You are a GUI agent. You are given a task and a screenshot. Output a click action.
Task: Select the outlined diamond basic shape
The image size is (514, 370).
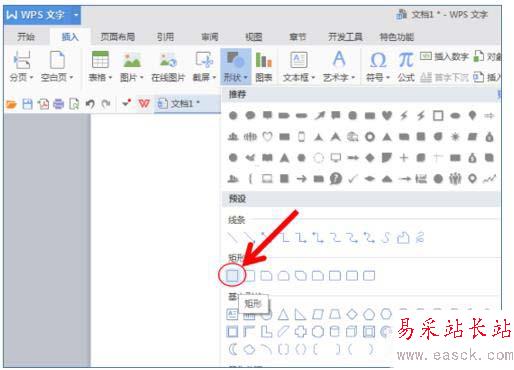tap(352, 314)
